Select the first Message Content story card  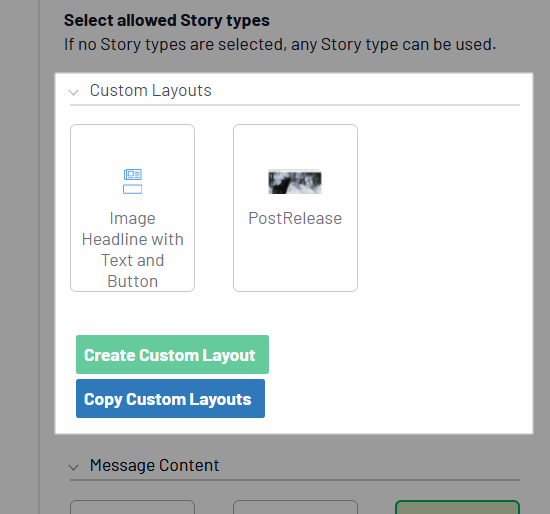133,507
